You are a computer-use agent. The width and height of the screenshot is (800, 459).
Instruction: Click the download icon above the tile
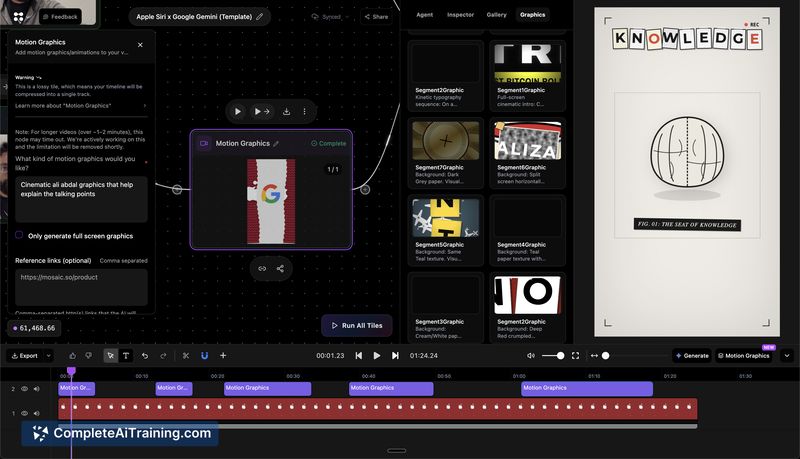coord(287,111)
